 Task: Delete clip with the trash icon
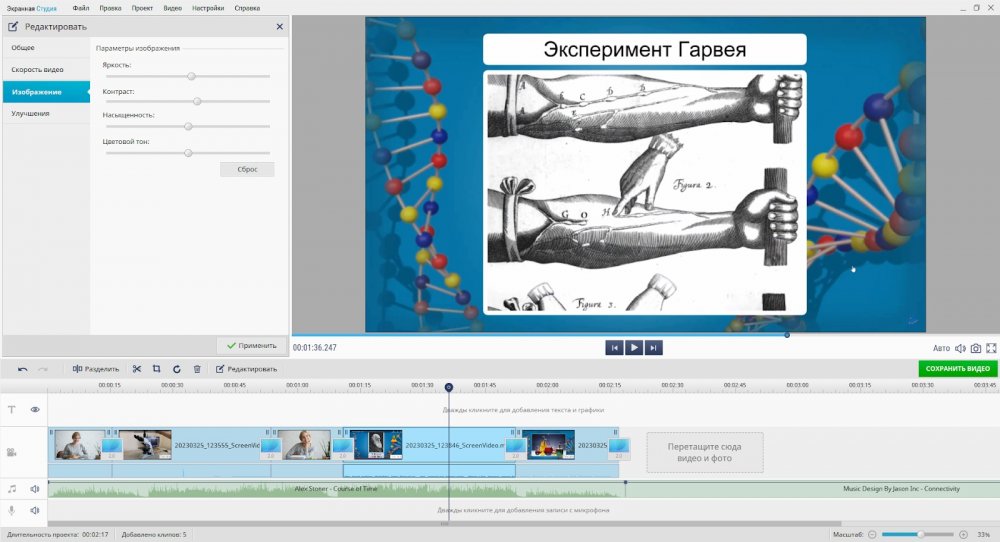(x=197, y=369)
